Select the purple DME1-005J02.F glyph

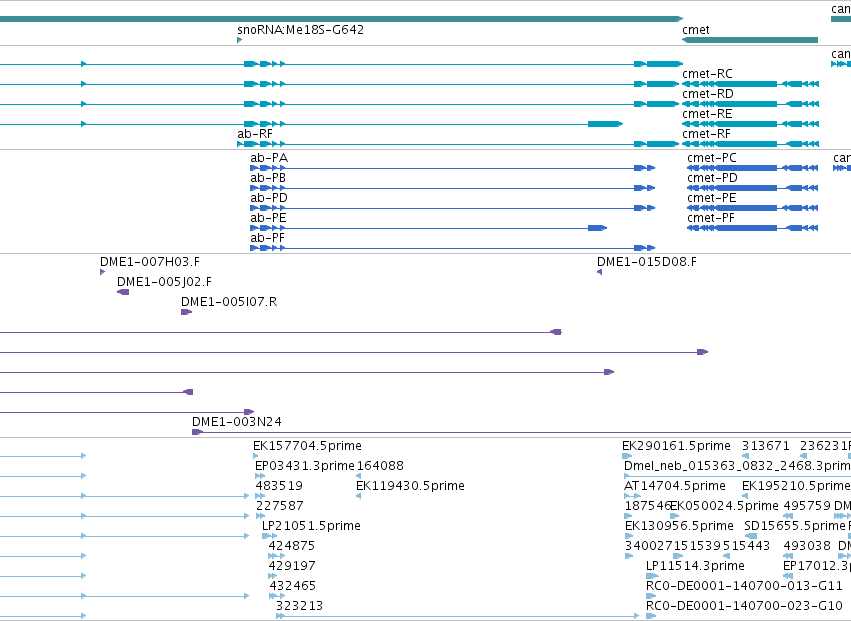(x=123, y=292)
